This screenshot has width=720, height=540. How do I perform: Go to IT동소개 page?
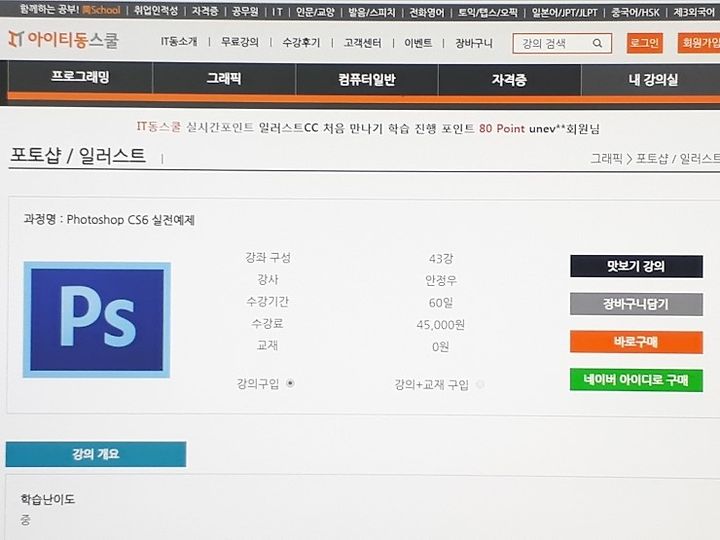[179, 41]
